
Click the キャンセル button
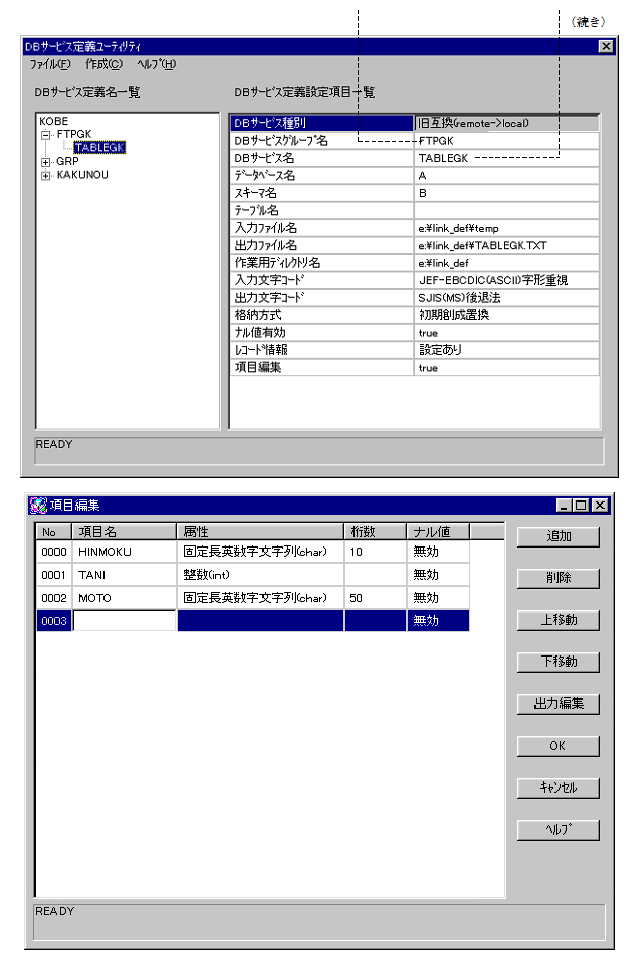[558, 788]
